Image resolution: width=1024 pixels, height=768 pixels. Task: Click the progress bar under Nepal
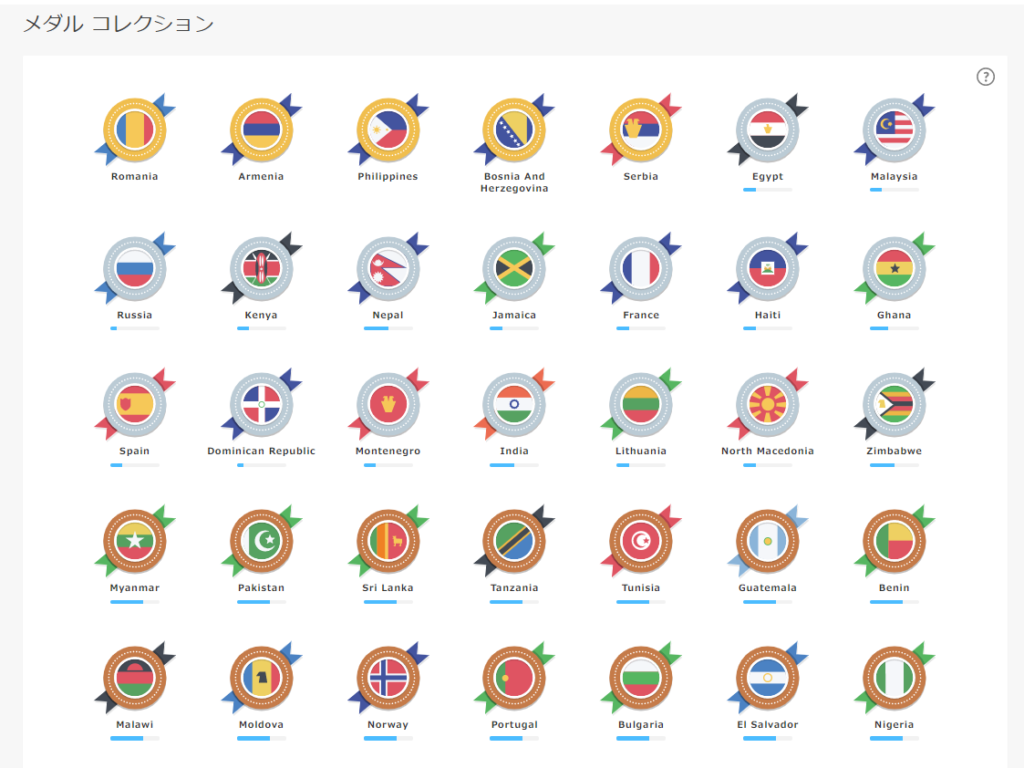pos(388,328)
